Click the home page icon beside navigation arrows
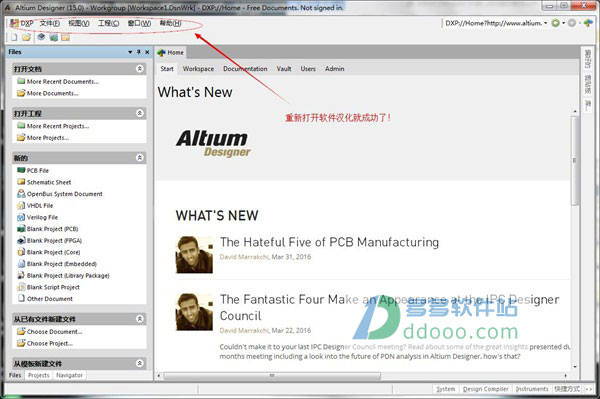The height and width of the screenshot is (399, 600). click(588, 23)
